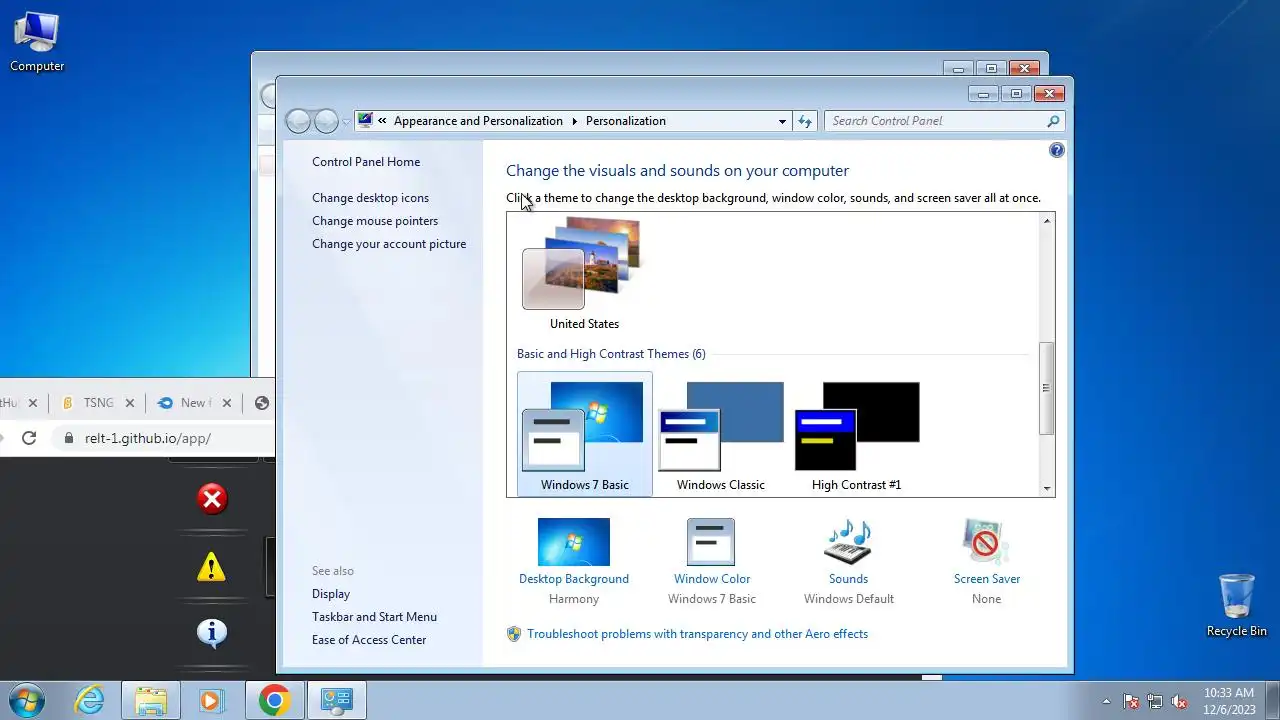Select the Recycle Bin desktop icon
Viewport: 1280px width, 720px height.
click(x=1237, y=605)
